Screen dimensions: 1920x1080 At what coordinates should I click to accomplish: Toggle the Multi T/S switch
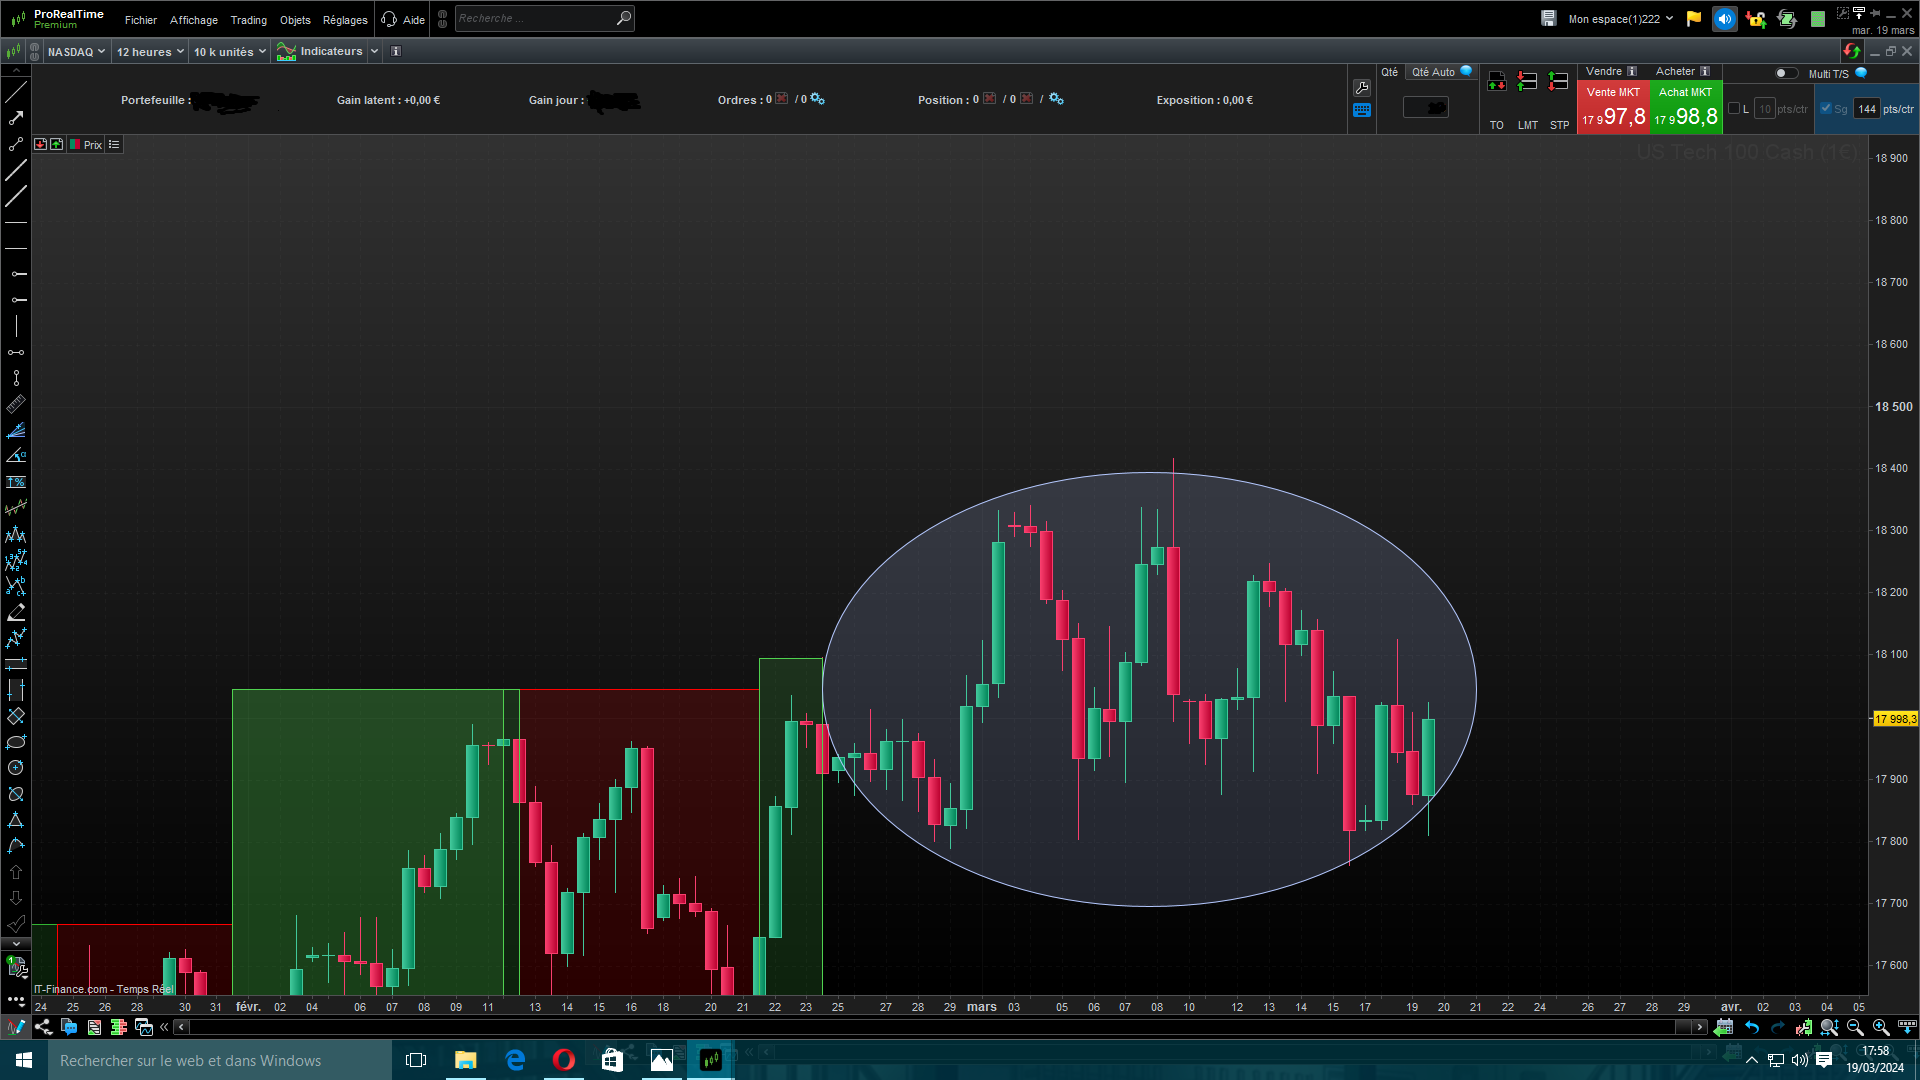1785,73
